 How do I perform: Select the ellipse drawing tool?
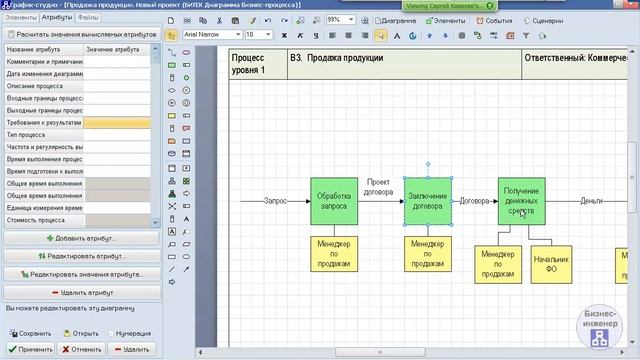186,257
